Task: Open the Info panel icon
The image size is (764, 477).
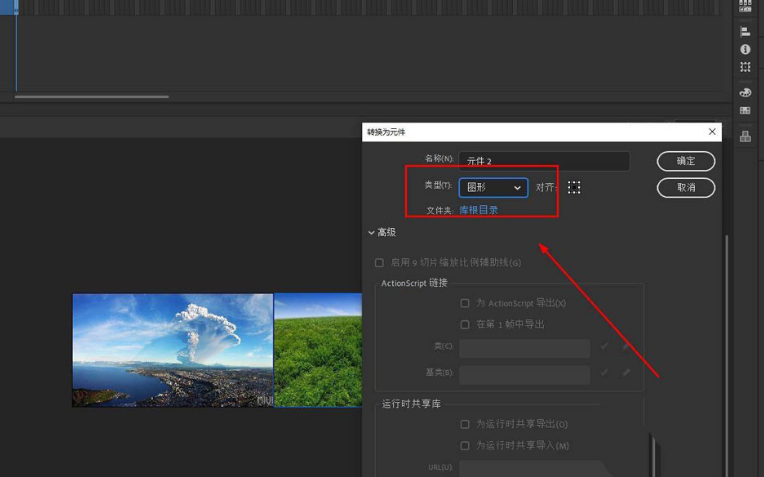Action: [745, 49]
